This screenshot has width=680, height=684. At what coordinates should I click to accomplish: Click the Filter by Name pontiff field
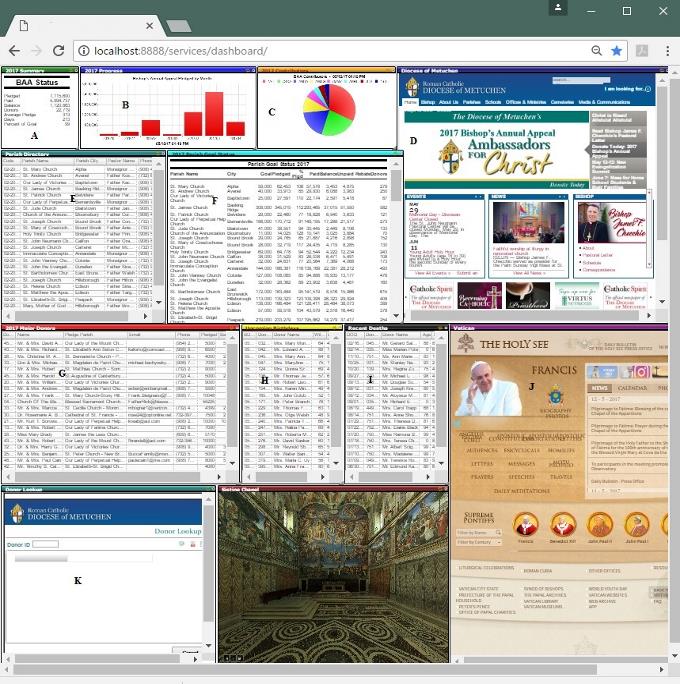point(478,532)
